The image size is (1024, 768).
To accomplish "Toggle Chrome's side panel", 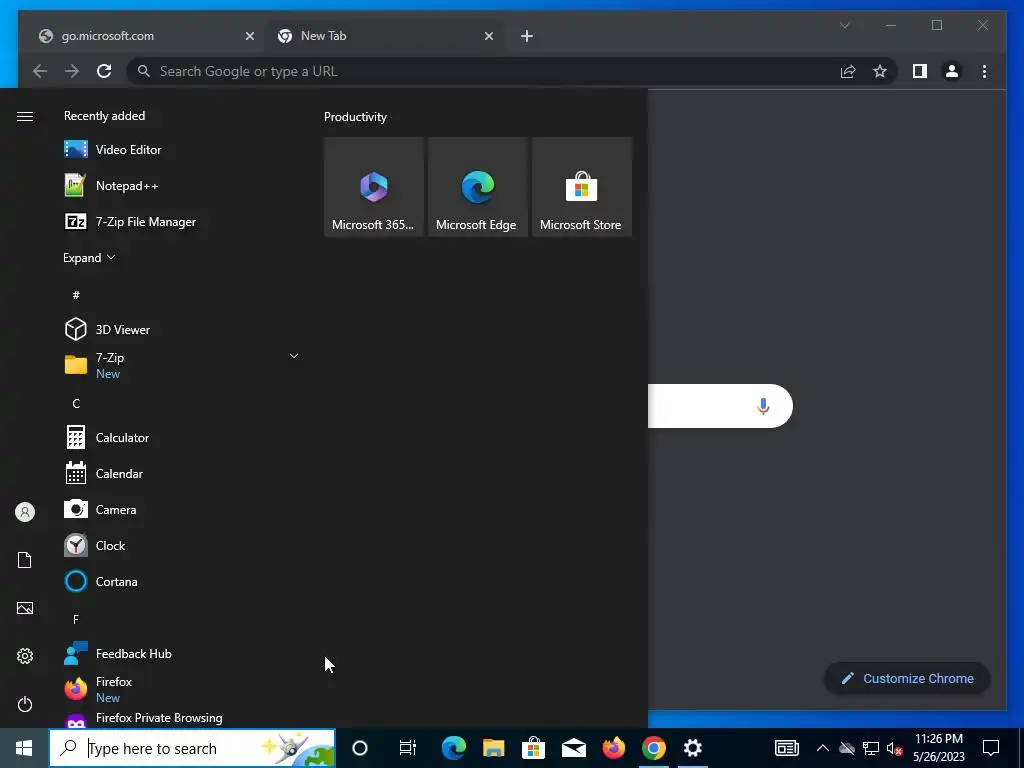I will [920, 71].
